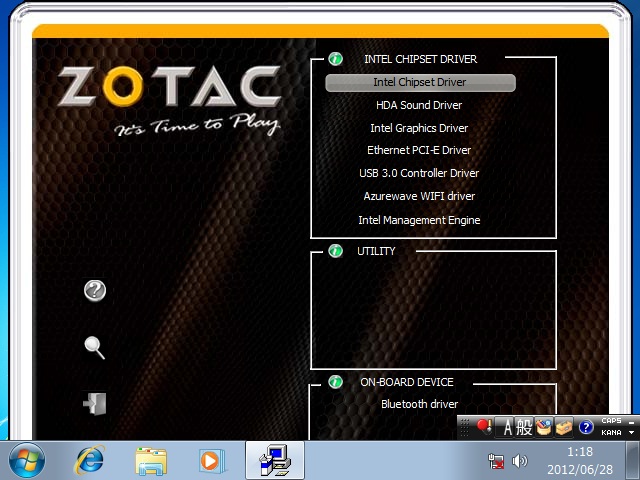Toggle CAPS in the language bar
Viewport: 640px width, 480px height.
(x=611, y=421)
